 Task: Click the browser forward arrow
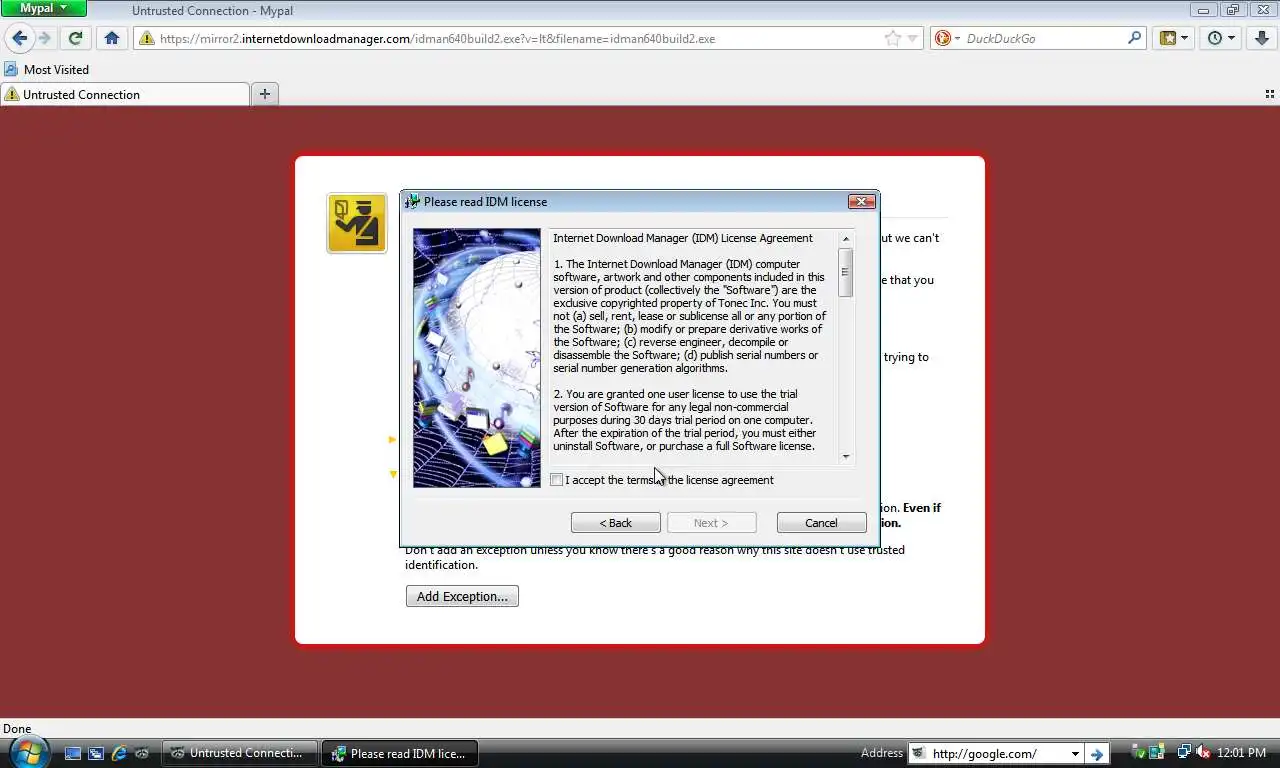[45, 38]
